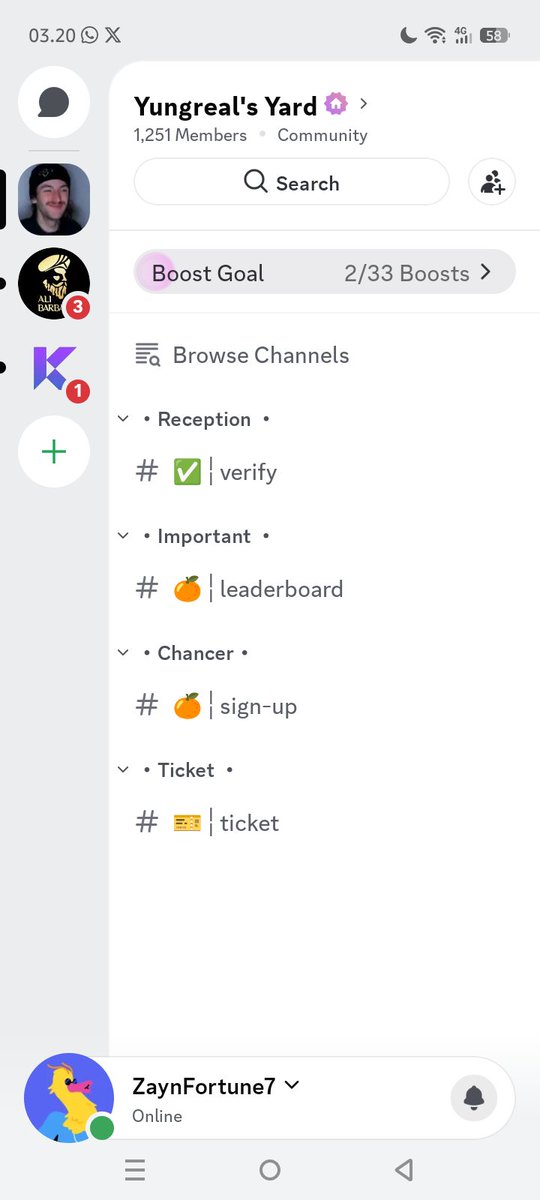Tap the invite members icon
The image size is (540, 1200).
(492, 183)
